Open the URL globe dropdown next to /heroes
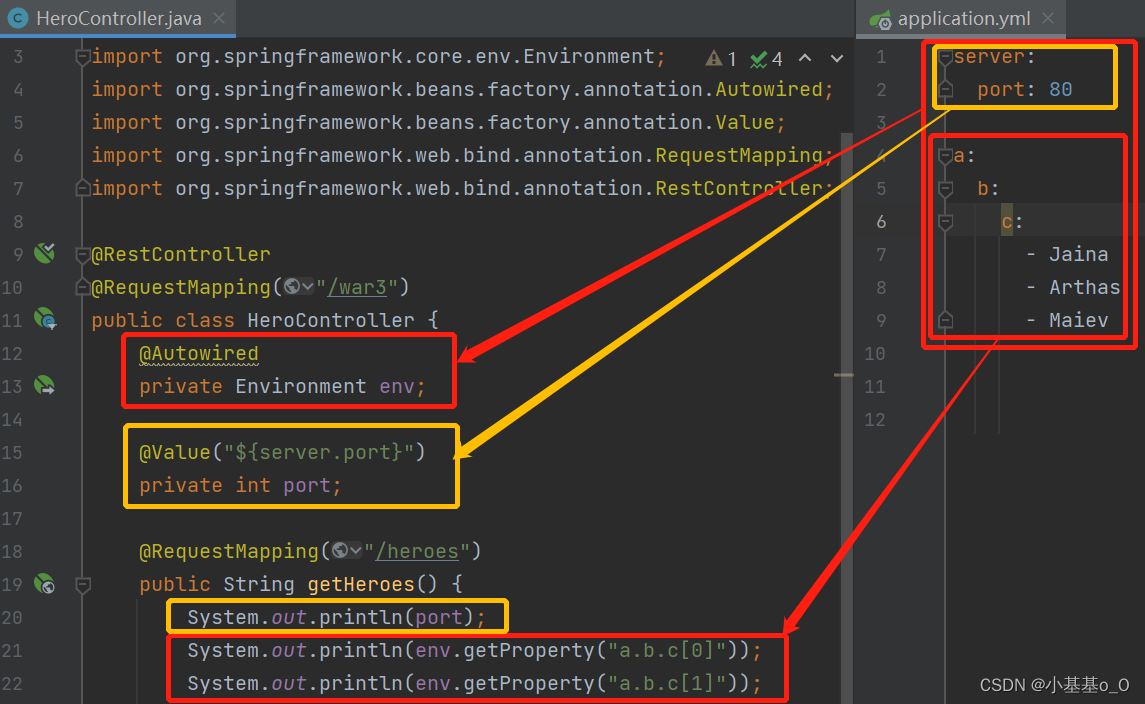Image resolution: width=1145 pixels, height=704 pixels. (346, 551)
